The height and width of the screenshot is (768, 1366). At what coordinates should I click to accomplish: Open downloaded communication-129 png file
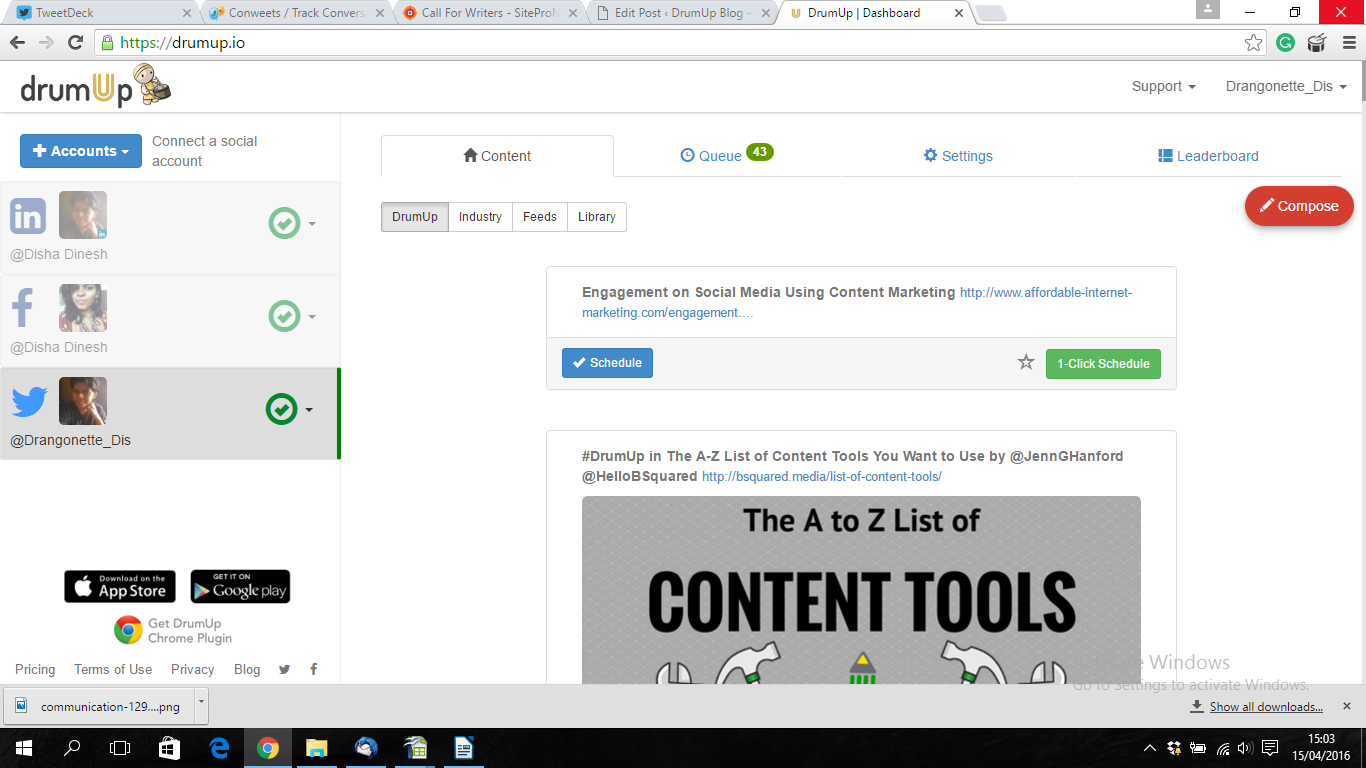[x=98, y=706]
